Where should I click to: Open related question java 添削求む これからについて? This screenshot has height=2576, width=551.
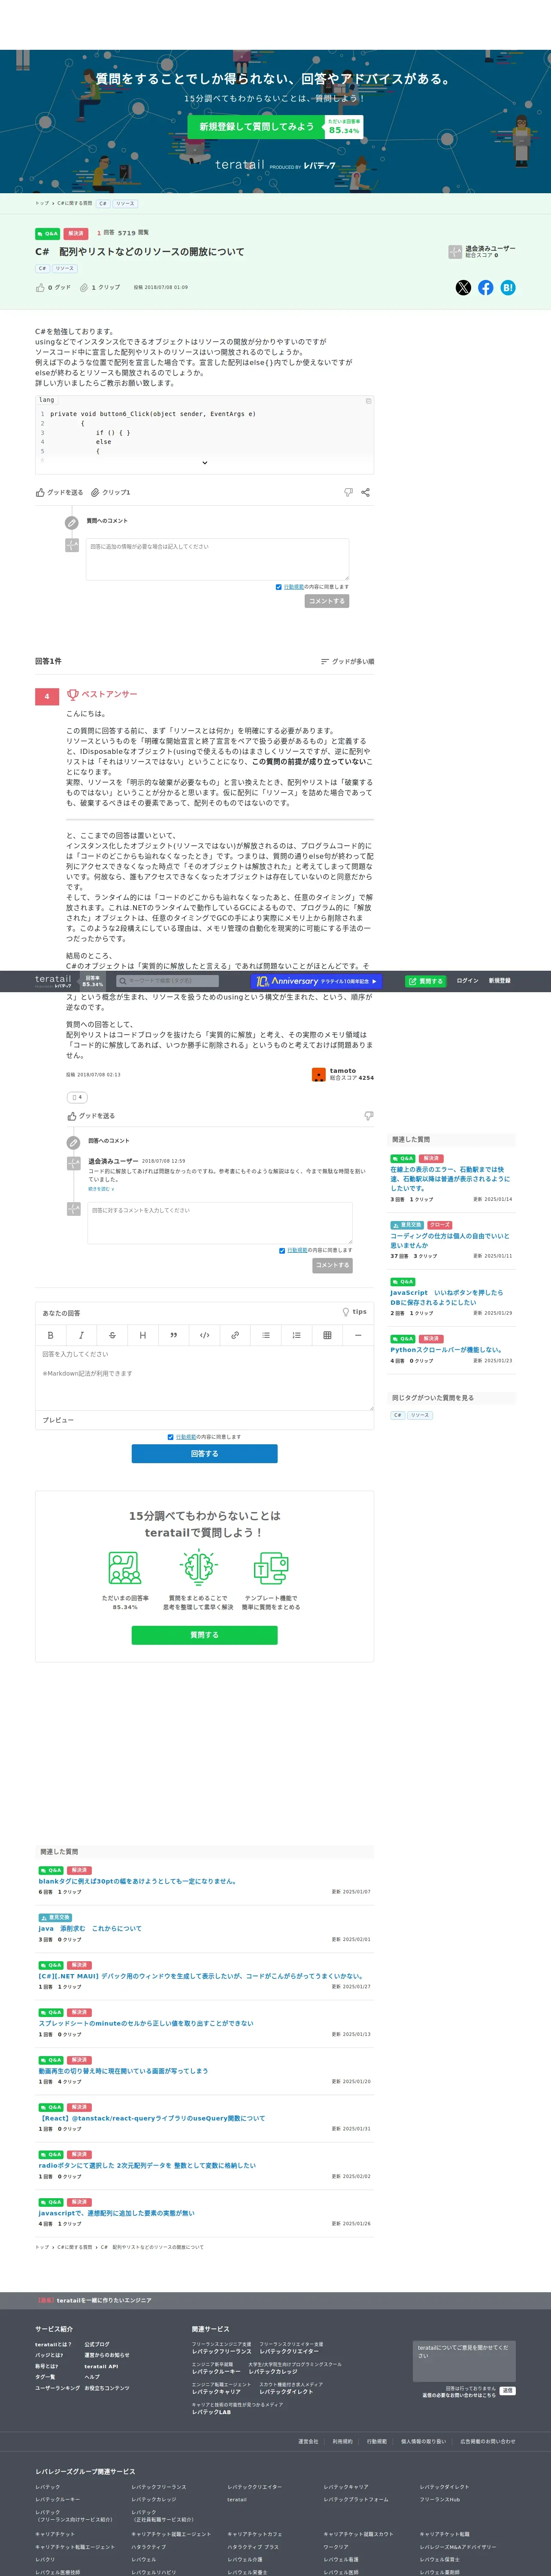[90, 1928]
